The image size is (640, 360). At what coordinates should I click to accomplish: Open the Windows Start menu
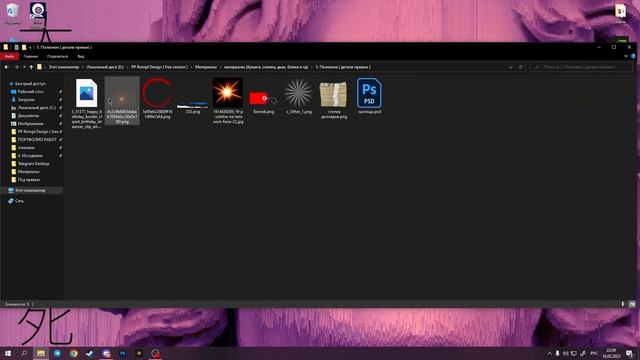click(8, 353)
